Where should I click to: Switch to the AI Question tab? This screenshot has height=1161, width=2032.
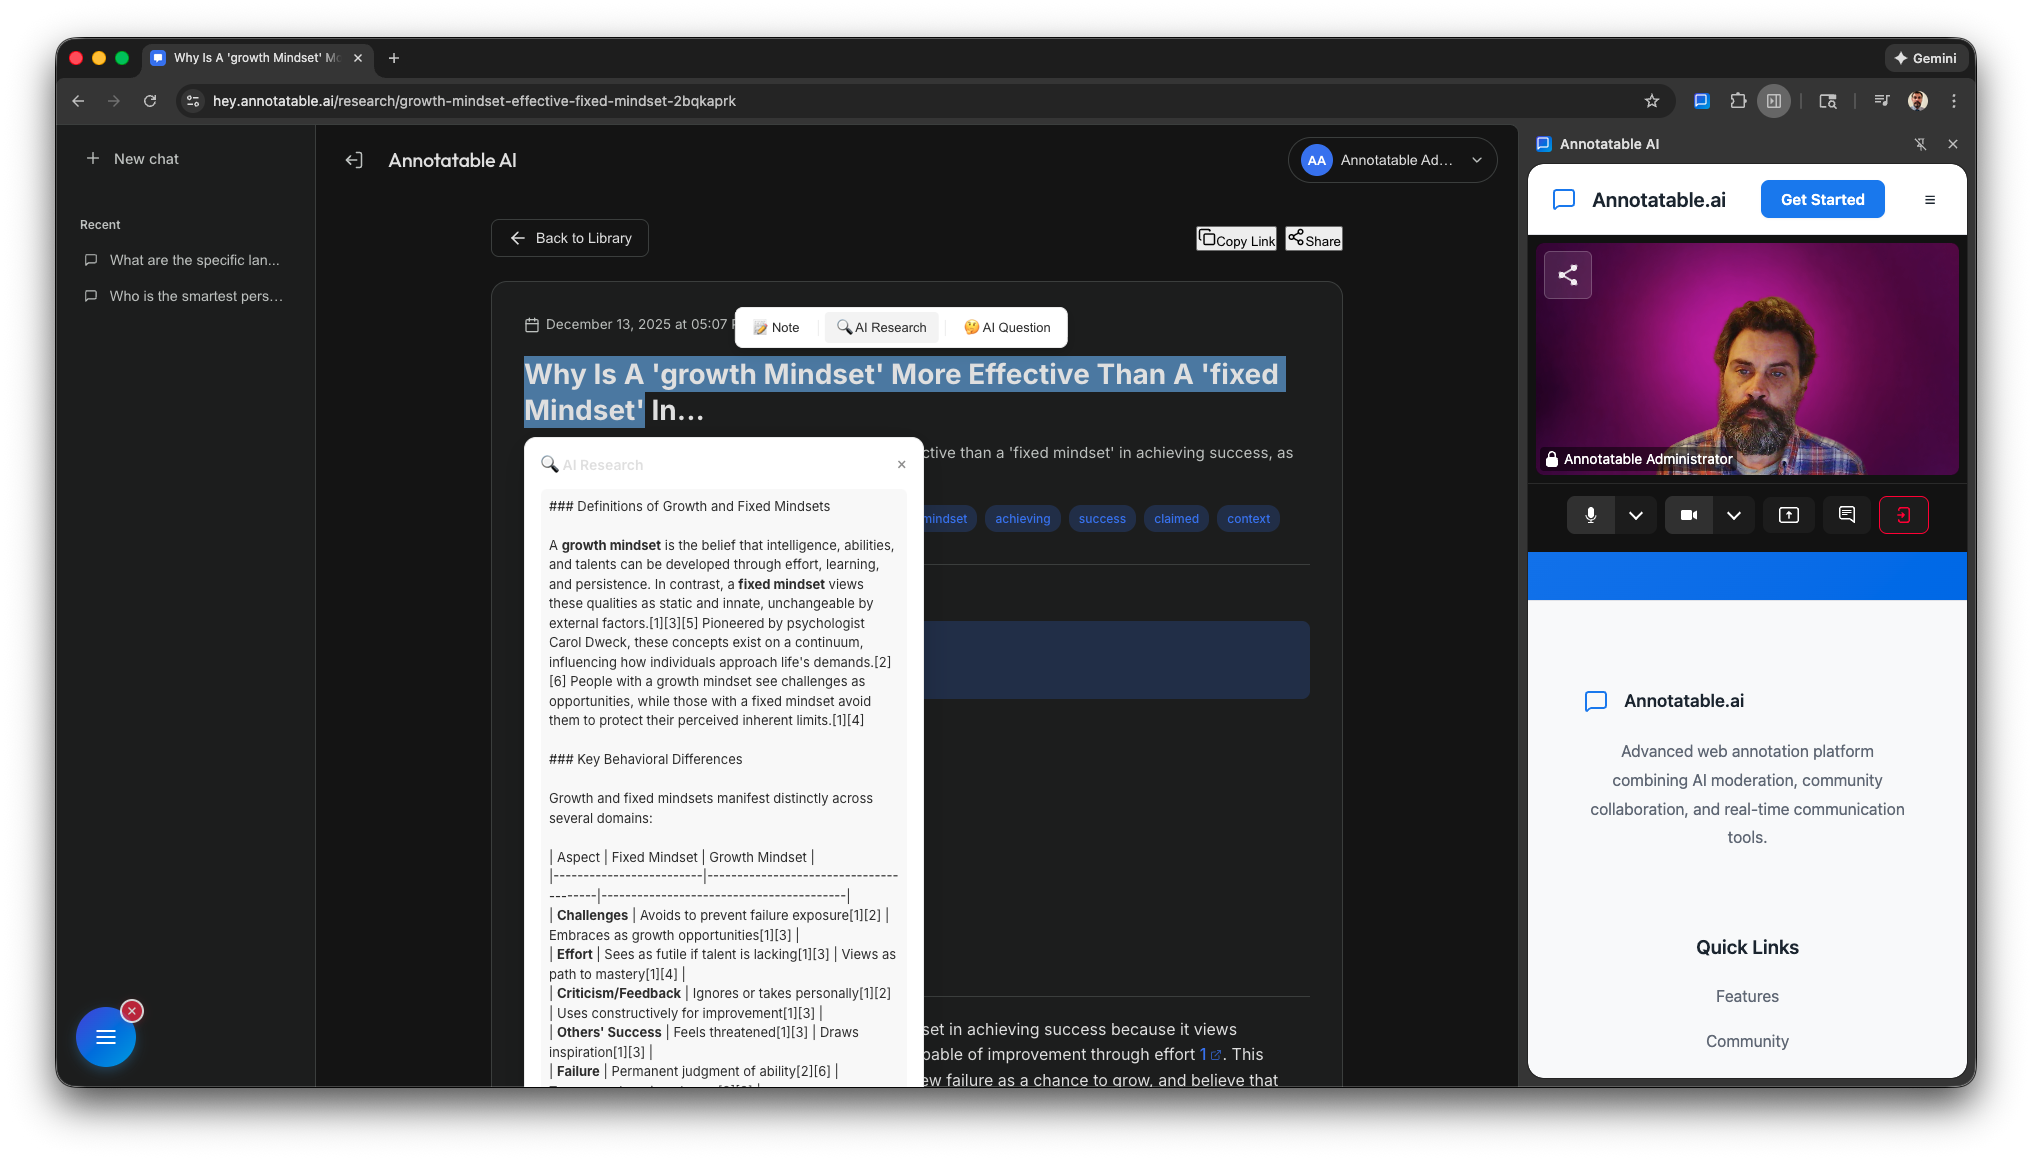(x=1006, y=327)
